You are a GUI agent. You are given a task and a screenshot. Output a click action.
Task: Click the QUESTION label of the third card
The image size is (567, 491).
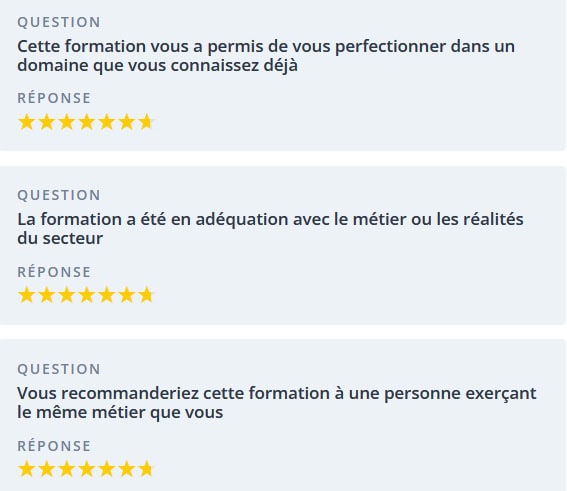[x=59, y=369]
